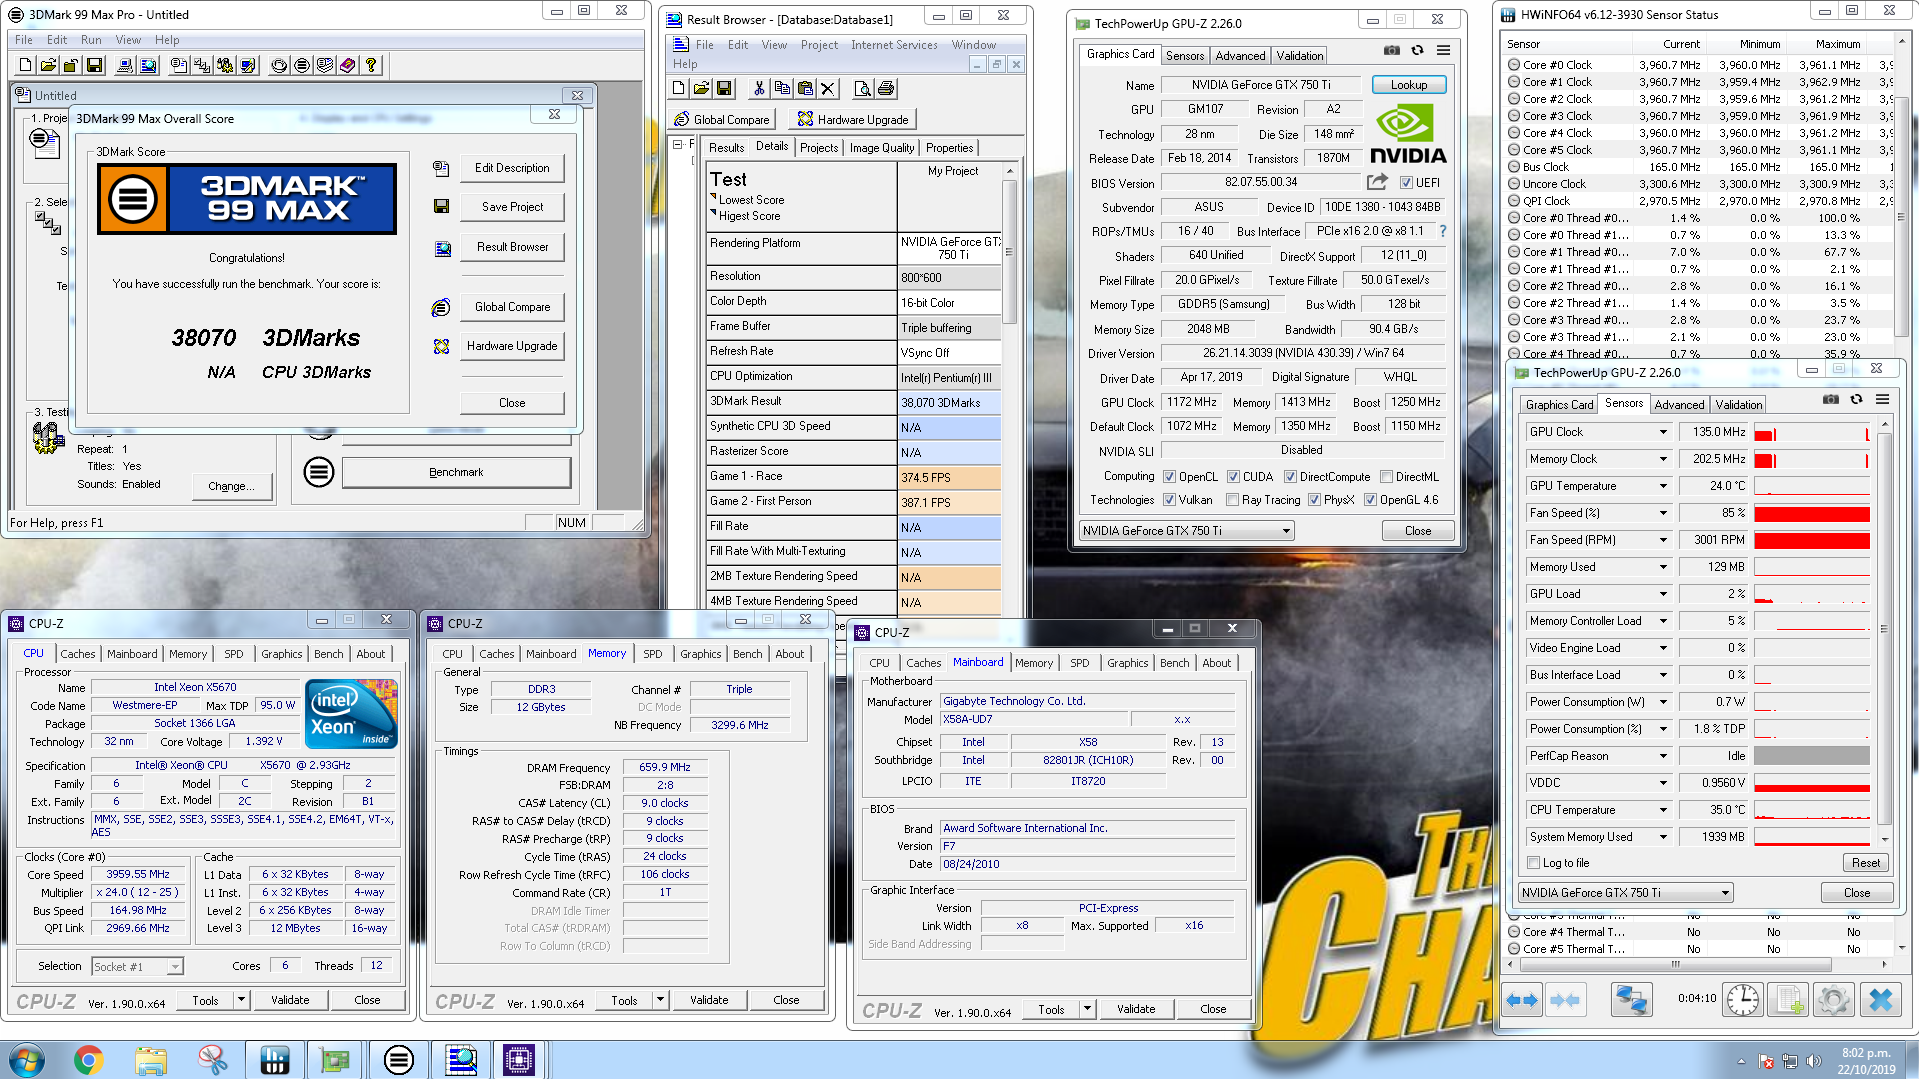The width and height of the screenshot is (1919, 1079).
Task: Toggle CUDA checkbox in GPU-Z
Action: pos(1234,477)
